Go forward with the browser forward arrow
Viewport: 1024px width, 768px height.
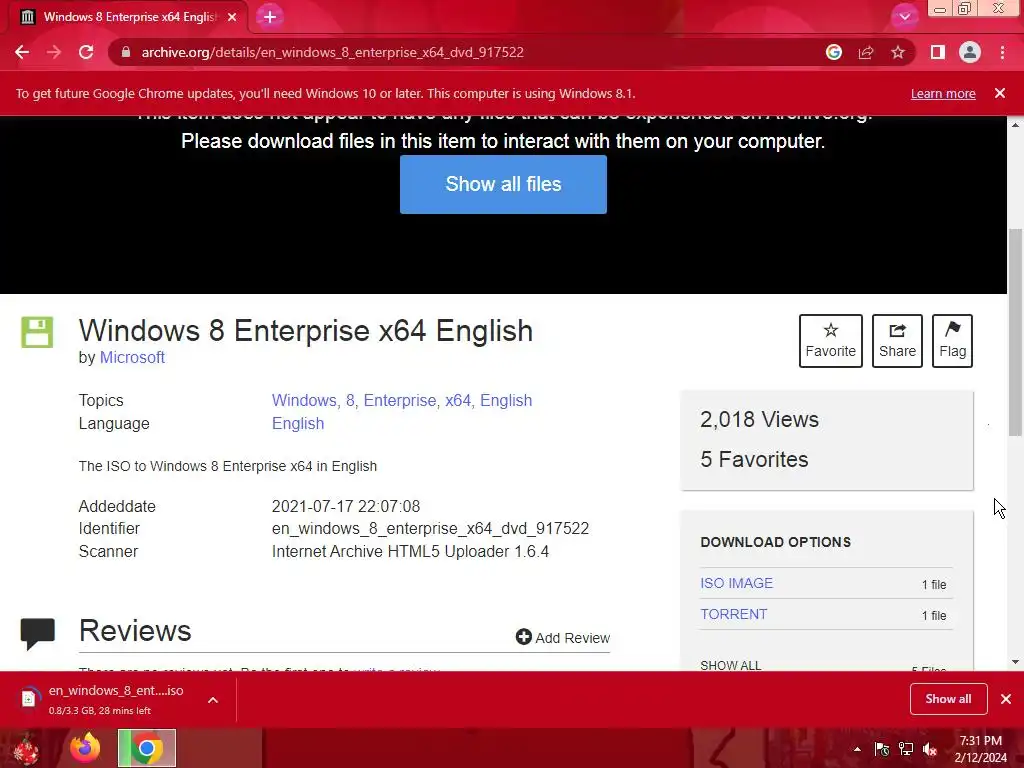54,52
